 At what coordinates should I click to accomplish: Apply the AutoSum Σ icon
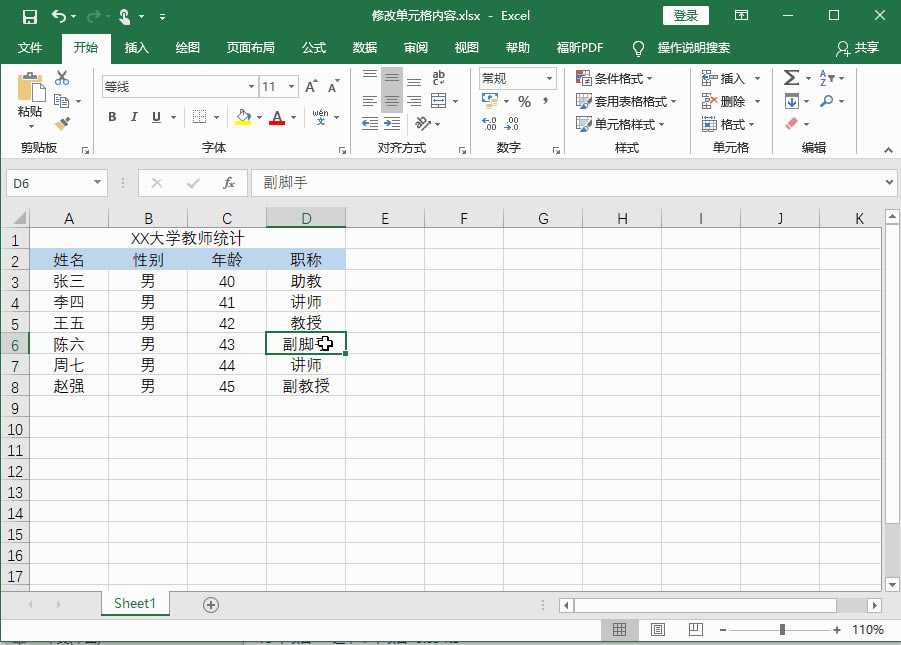[x=791, y=77]
